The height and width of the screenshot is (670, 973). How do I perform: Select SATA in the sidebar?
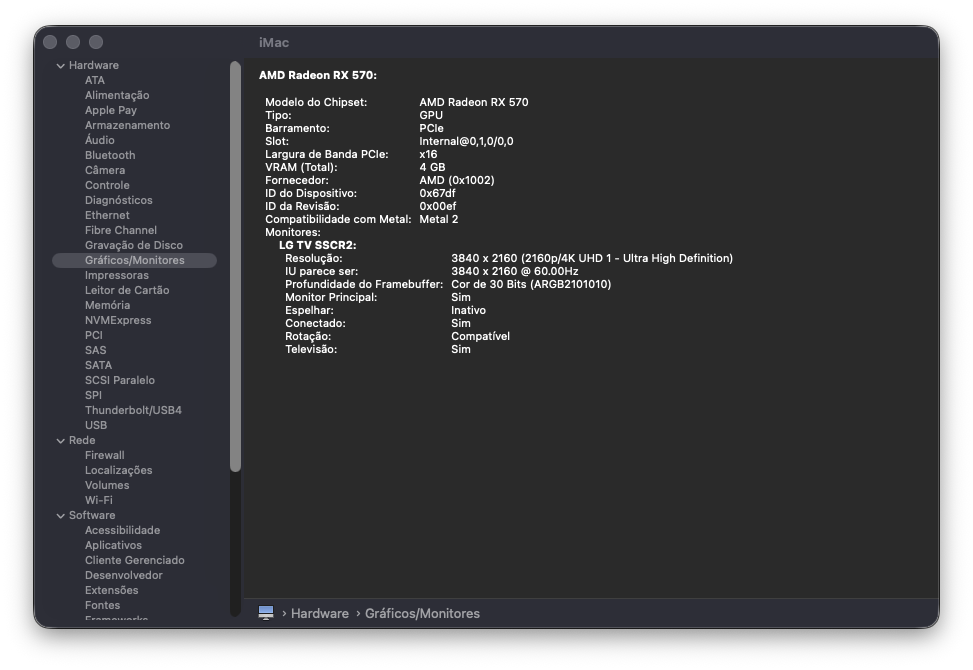point(98,365)
